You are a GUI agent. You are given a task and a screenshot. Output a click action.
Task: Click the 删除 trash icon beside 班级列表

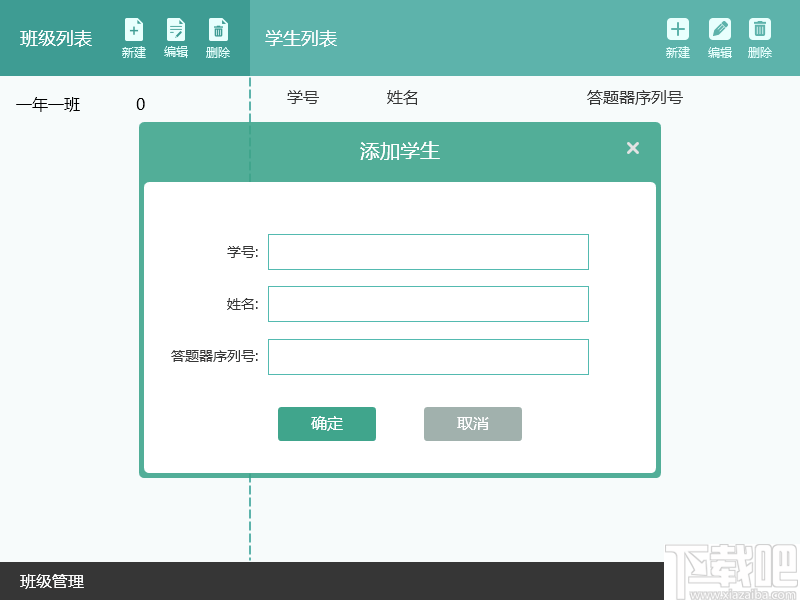(x=218, y=30)
